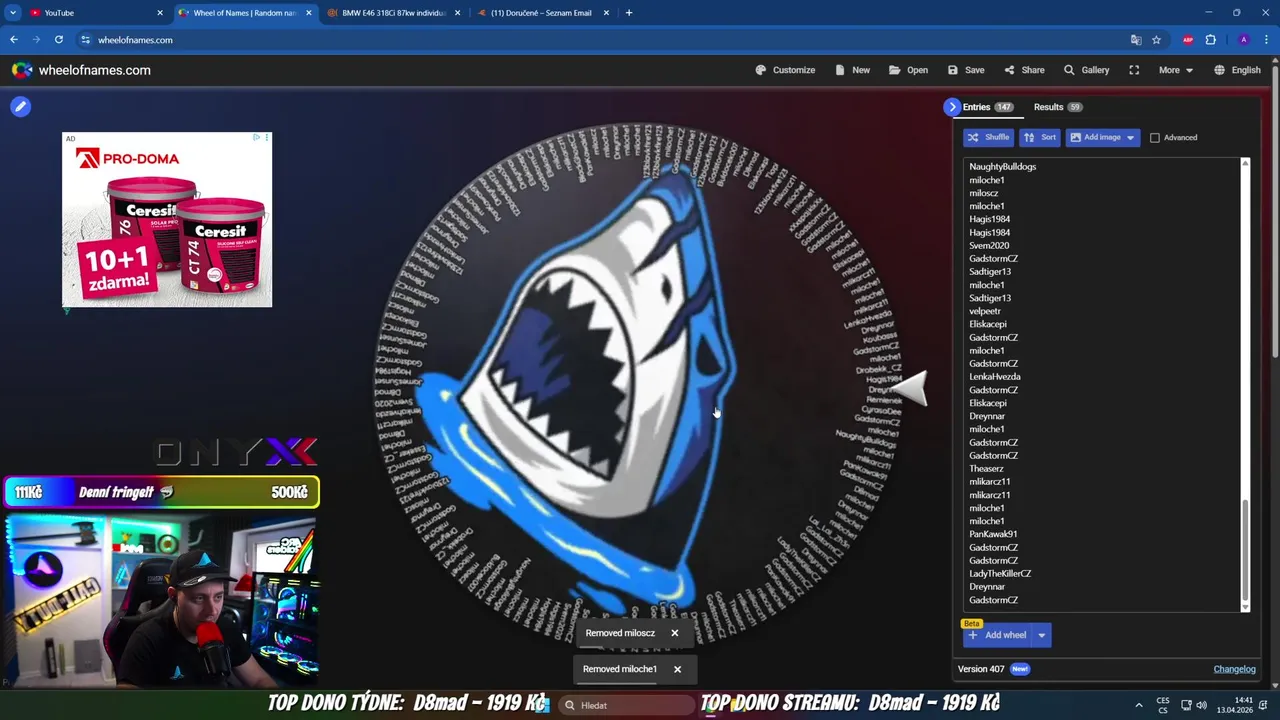
Task: Open the entries scrollbar thumb
Action: (1245, 550)
